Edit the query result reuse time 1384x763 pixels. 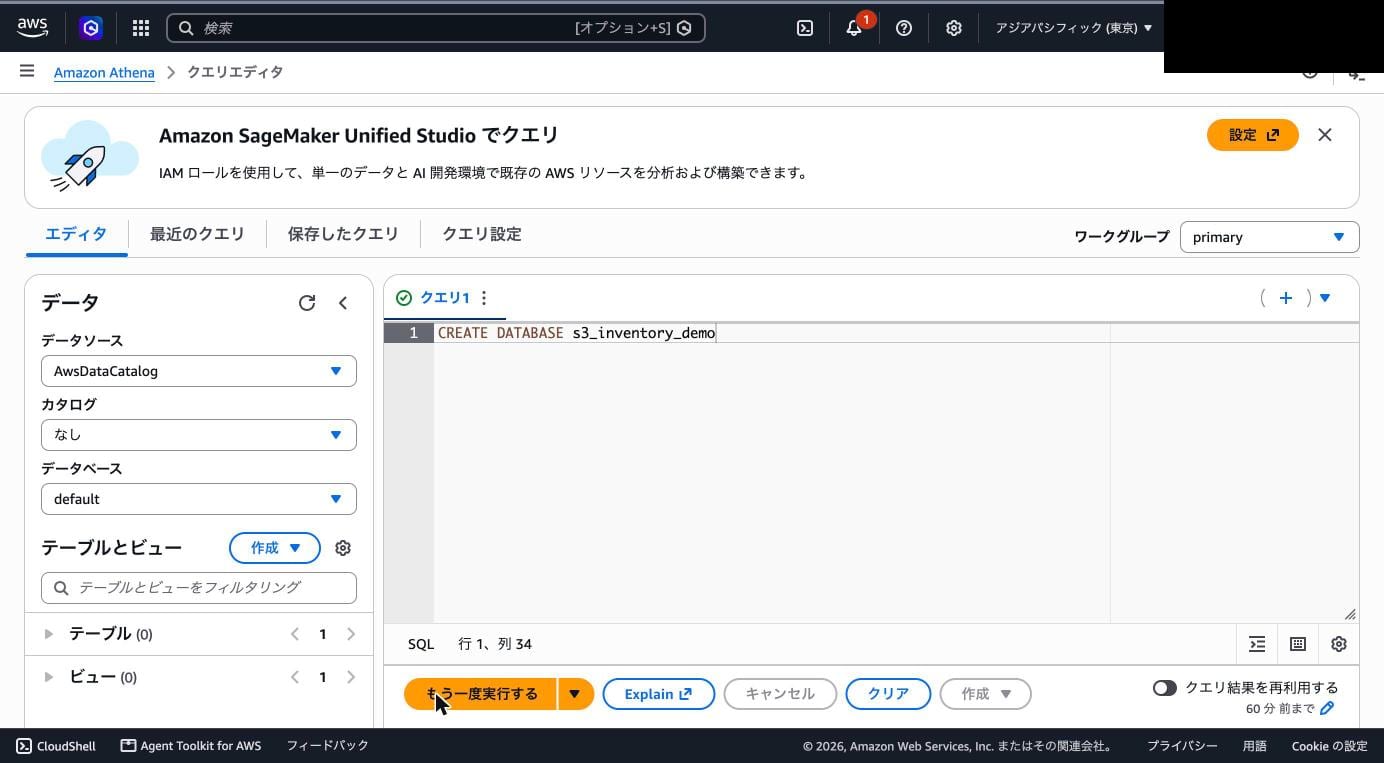[x=1327, y=708]
